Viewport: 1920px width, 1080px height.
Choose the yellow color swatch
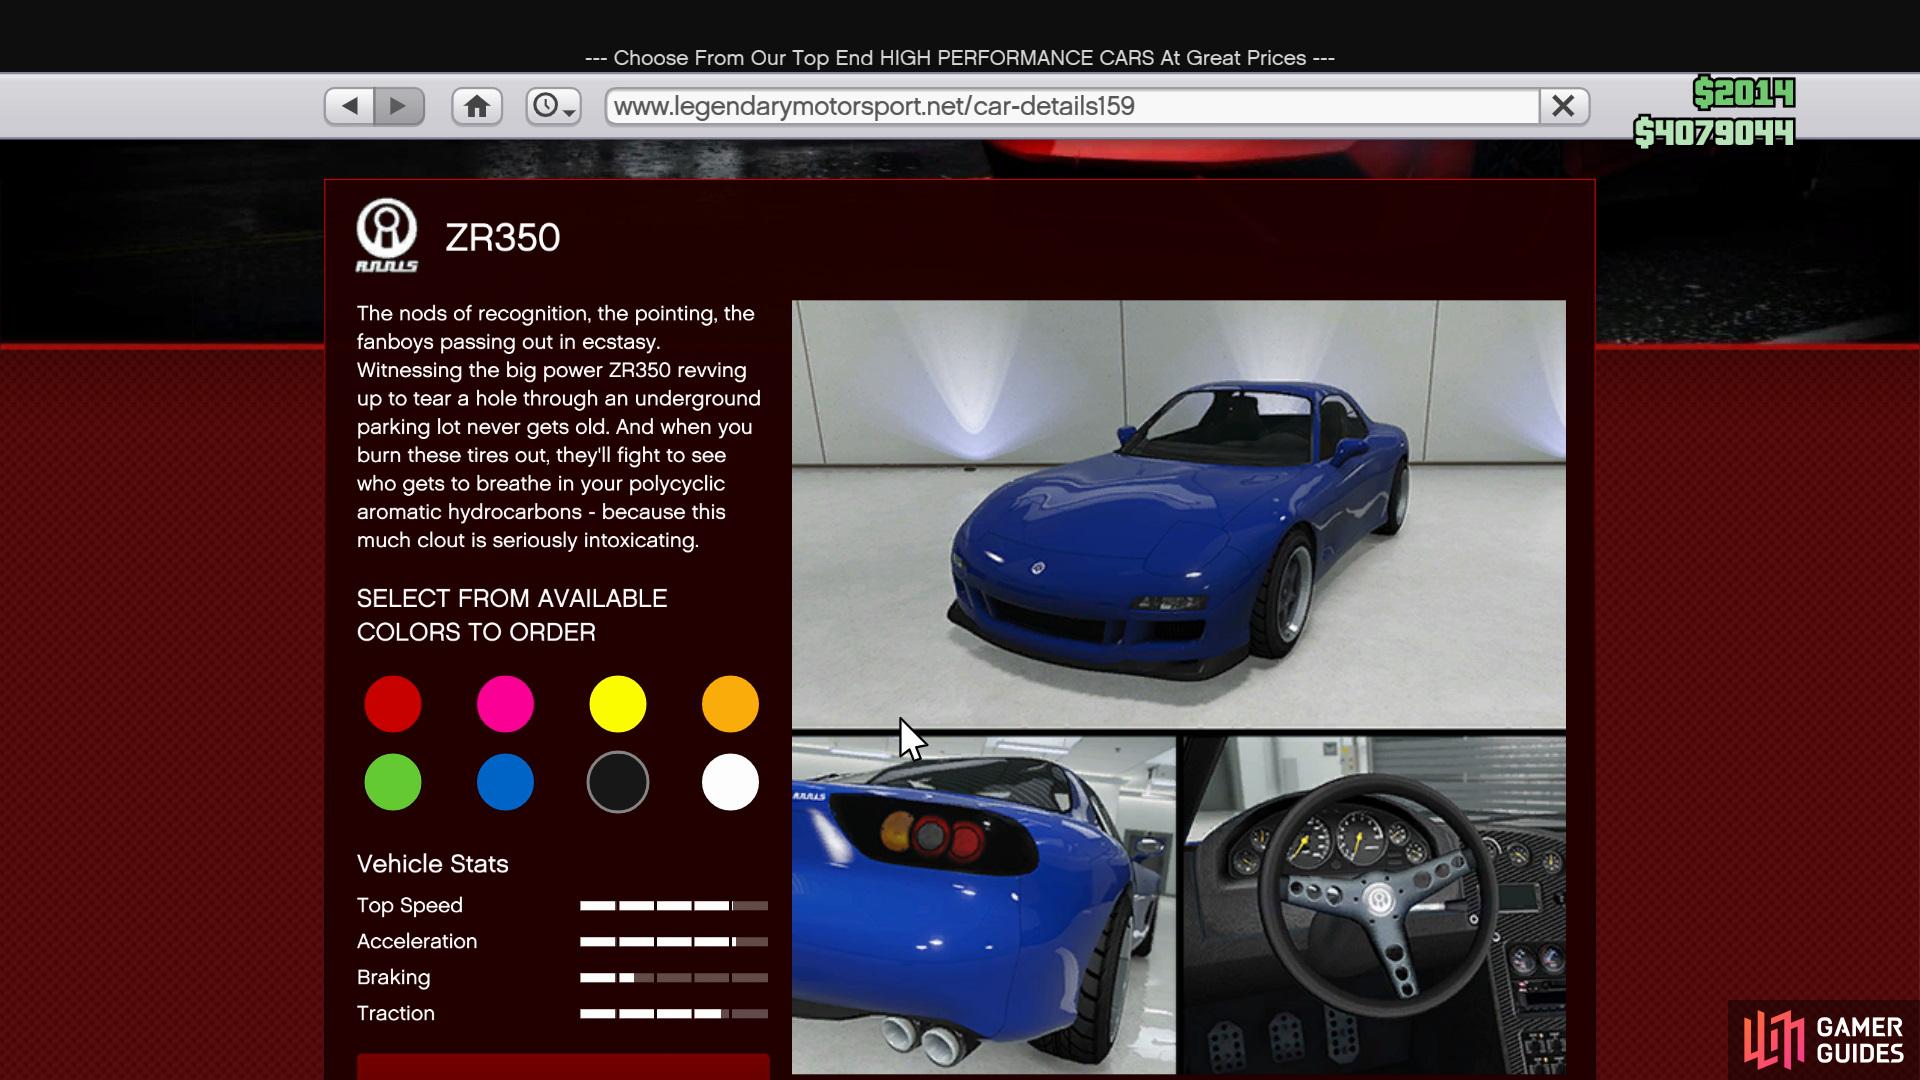point(618,704)
